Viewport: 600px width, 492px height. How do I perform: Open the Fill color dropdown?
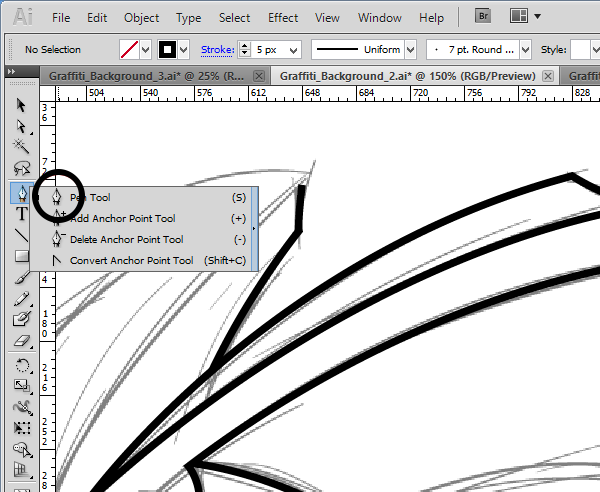pyautogui.click(x=146, y=50)
